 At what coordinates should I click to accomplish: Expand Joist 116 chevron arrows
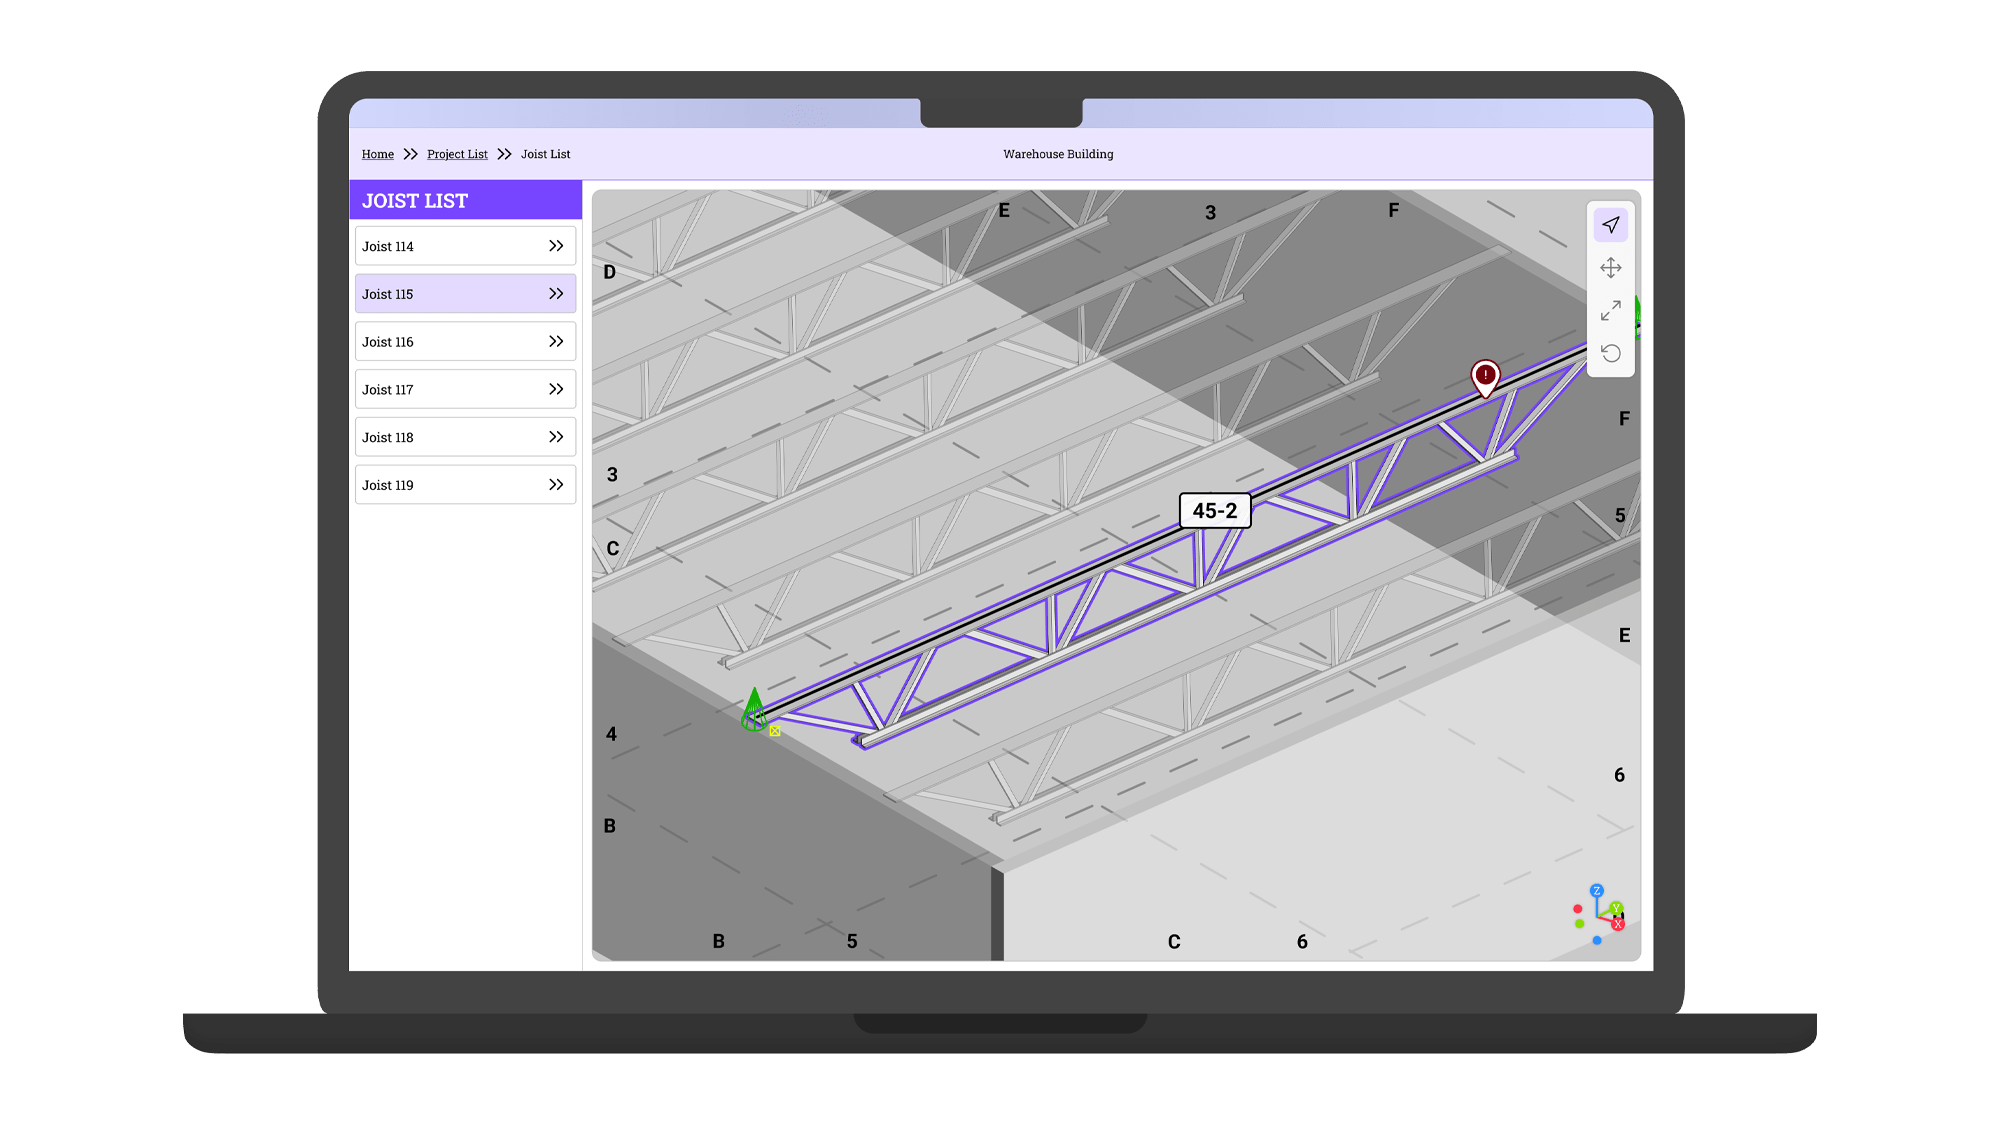pyautogui.click(x=556, y=342)
